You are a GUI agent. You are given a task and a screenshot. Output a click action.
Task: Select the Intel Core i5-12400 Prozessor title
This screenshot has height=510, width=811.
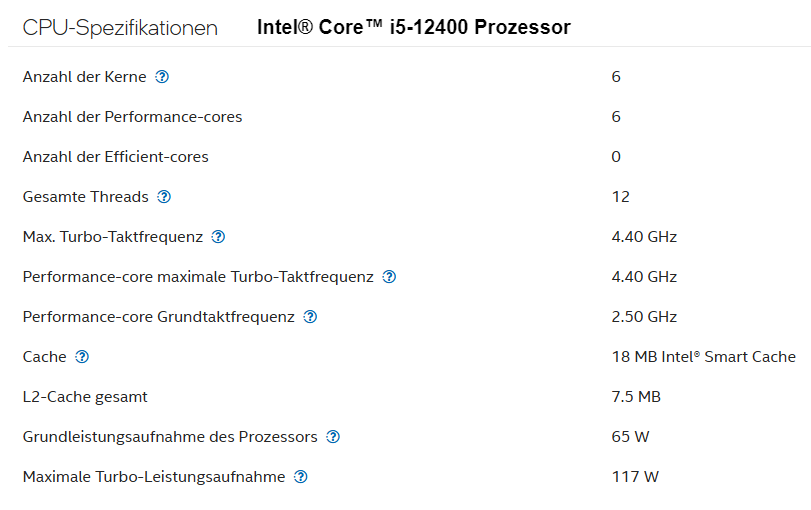click(x=414, y=27)
